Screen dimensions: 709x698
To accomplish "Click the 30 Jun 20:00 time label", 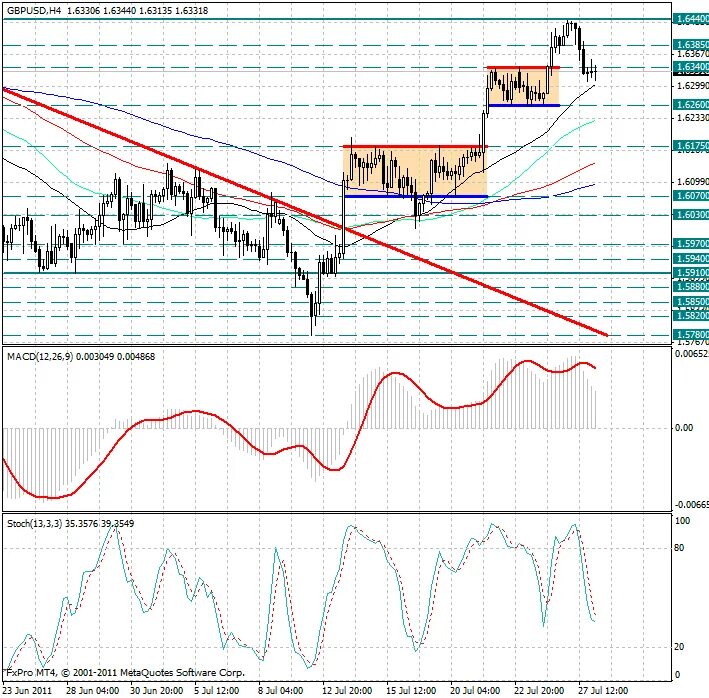I will coord(156,691).
